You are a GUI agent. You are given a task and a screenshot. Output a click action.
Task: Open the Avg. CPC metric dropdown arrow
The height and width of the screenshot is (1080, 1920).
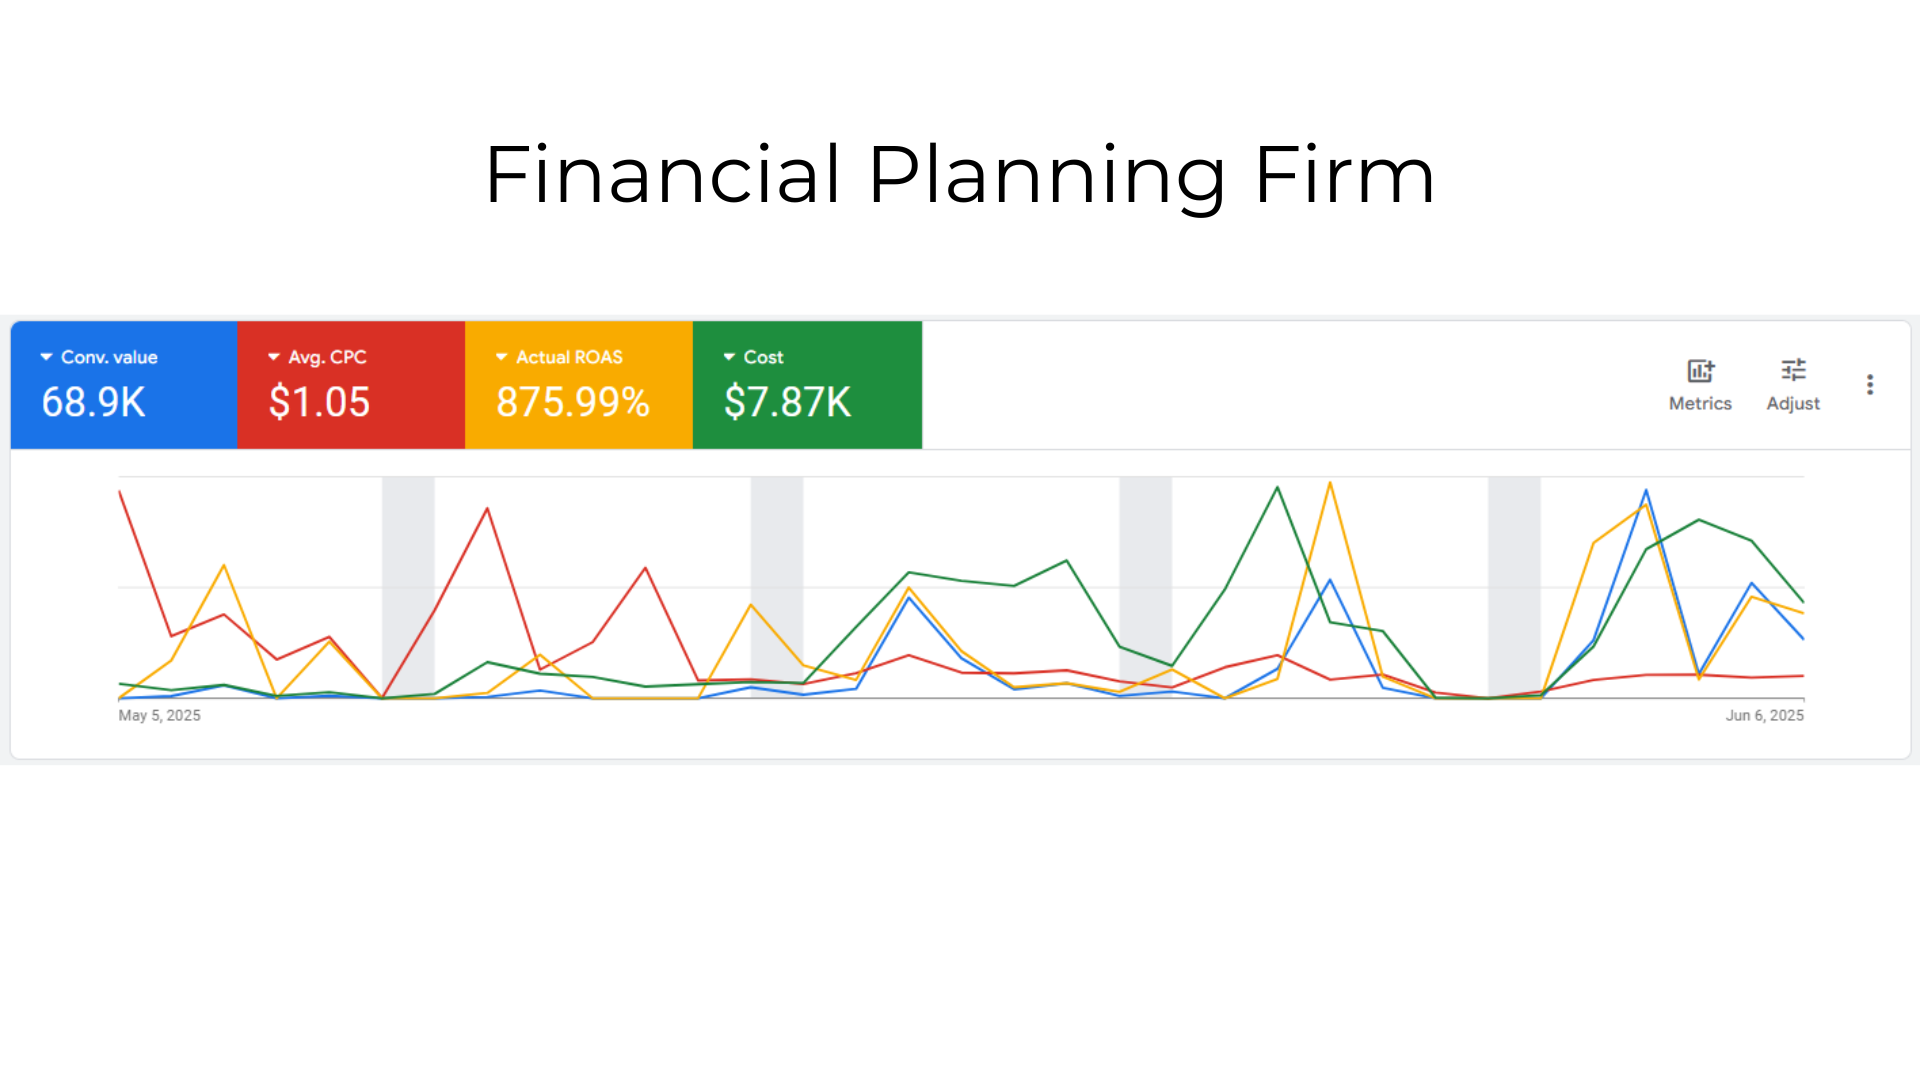click(x=273, y=357)
